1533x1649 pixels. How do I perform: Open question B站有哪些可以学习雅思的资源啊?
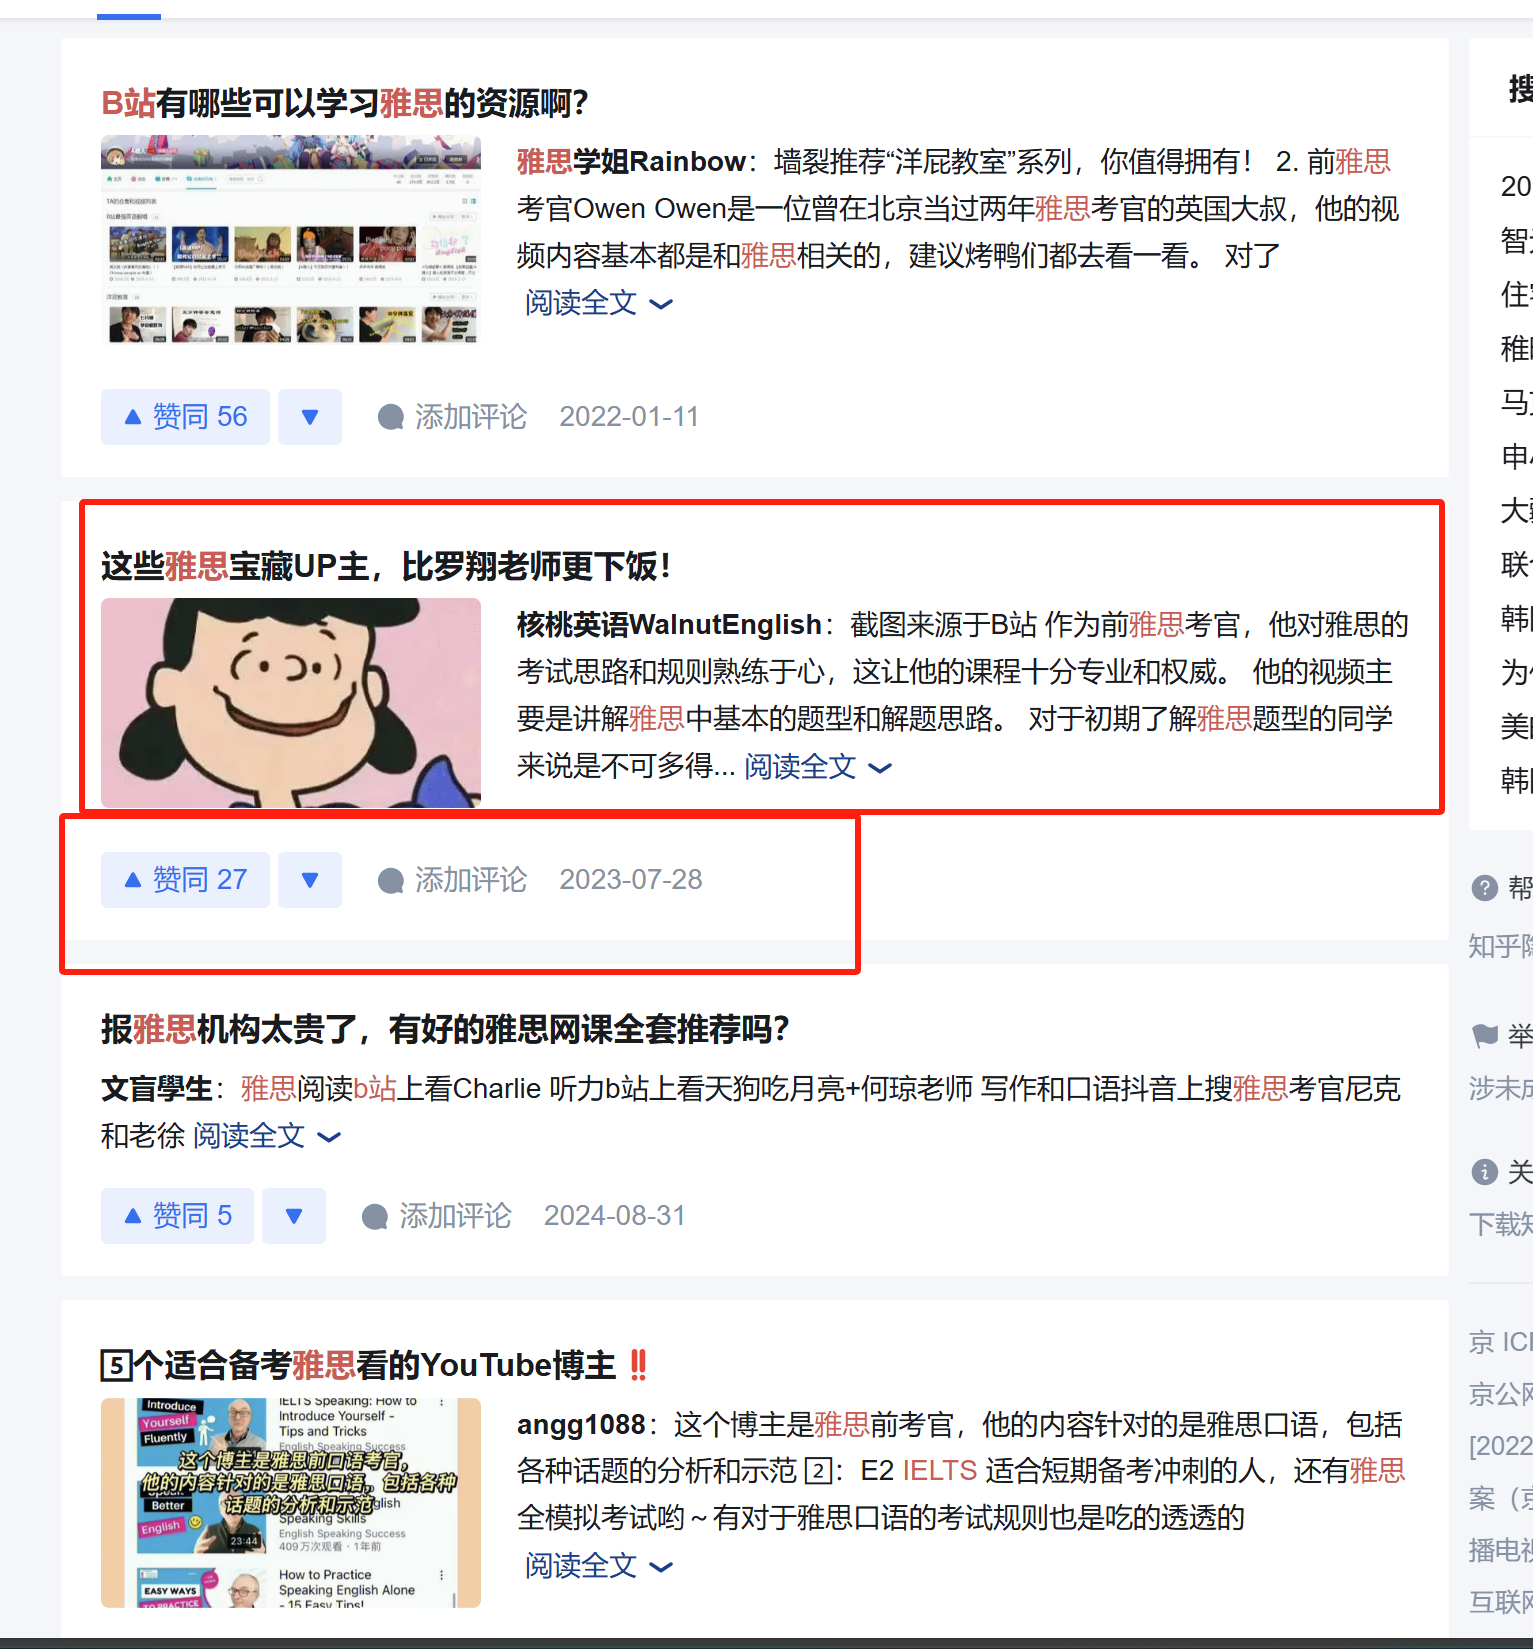pyautogui.click(x=345, y=103)
